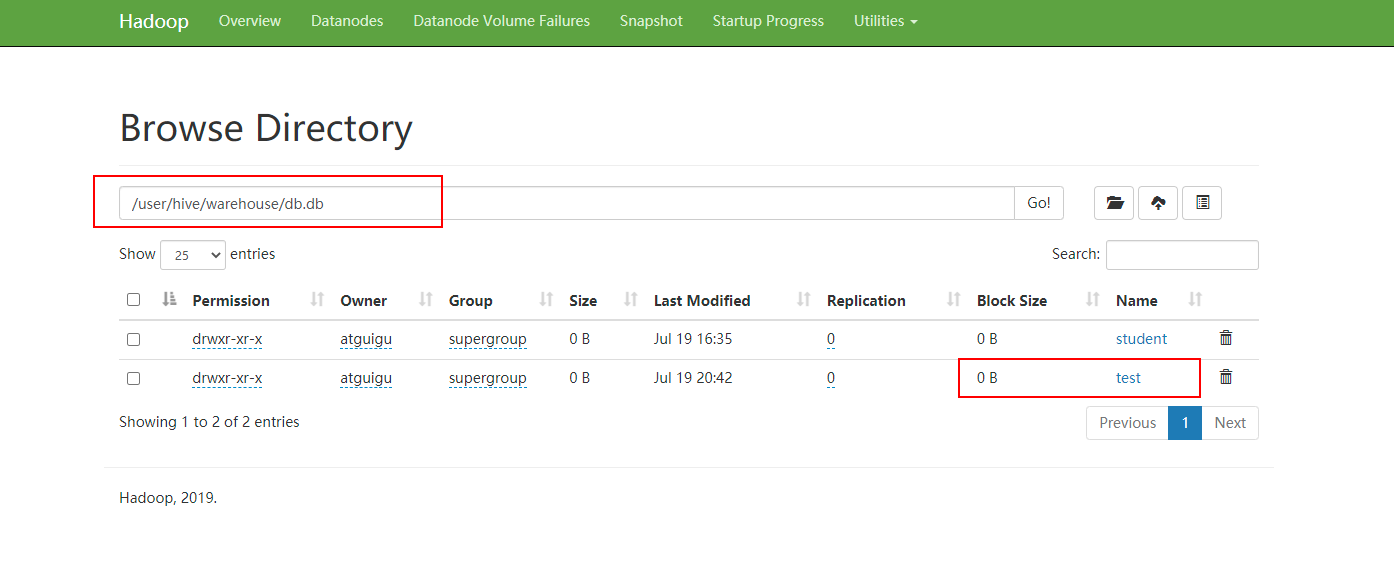
Task: Toggle the select-all checkbox in table header
Action: click(134, 299)
